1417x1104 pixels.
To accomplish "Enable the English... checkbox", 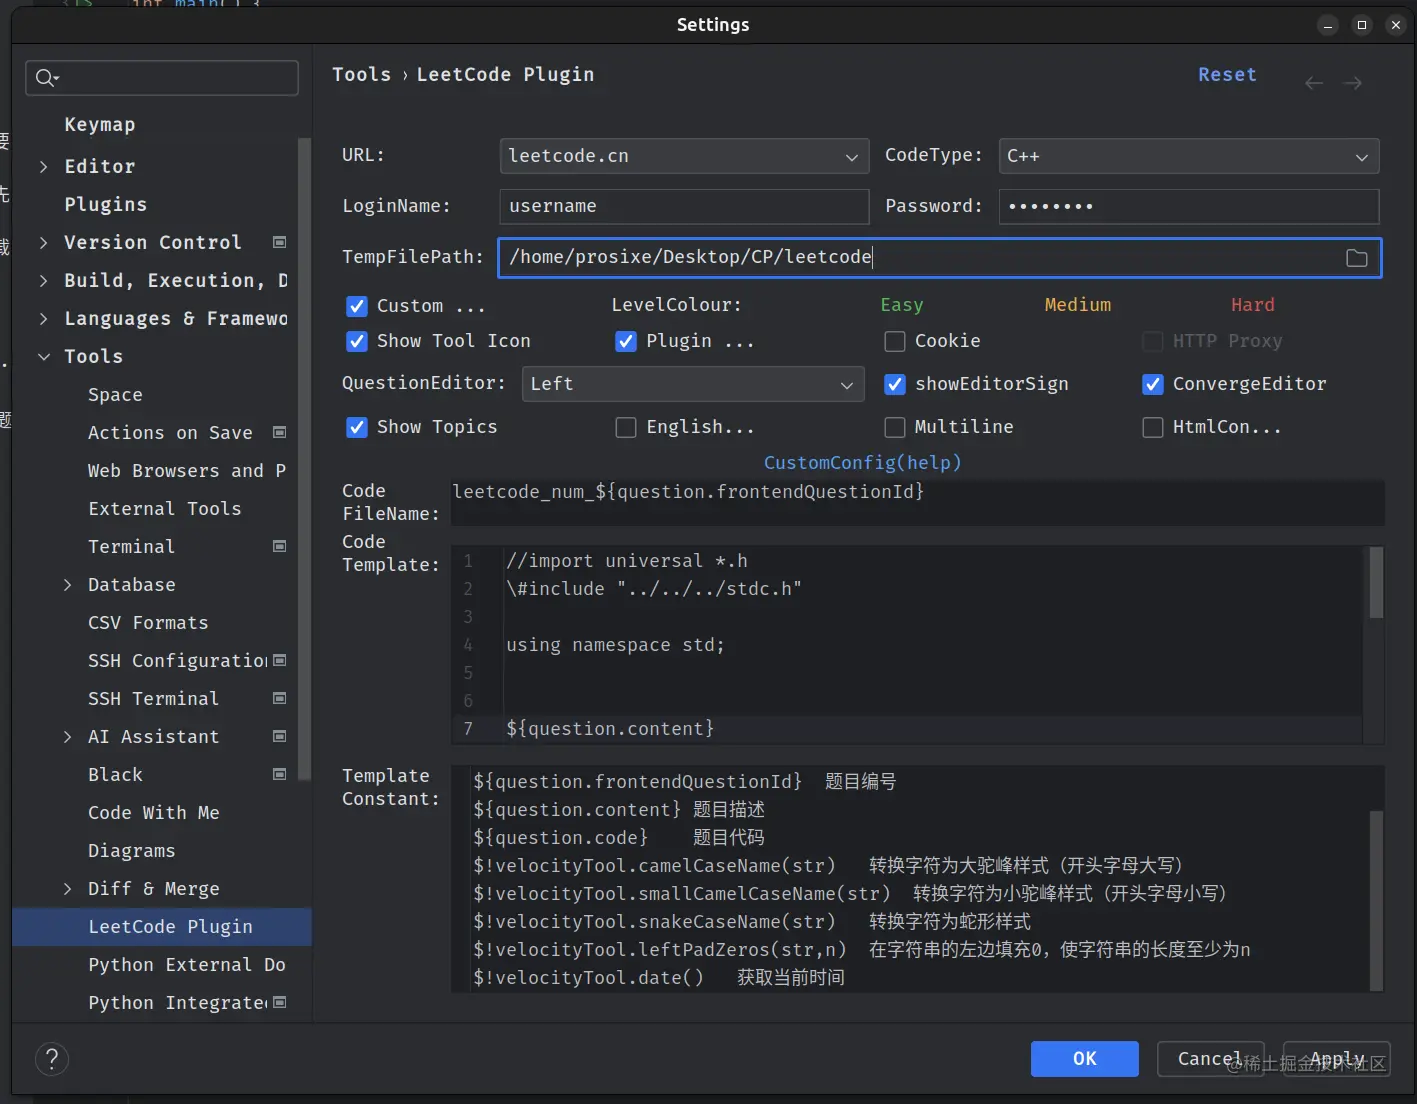I will tap(626, 427).
